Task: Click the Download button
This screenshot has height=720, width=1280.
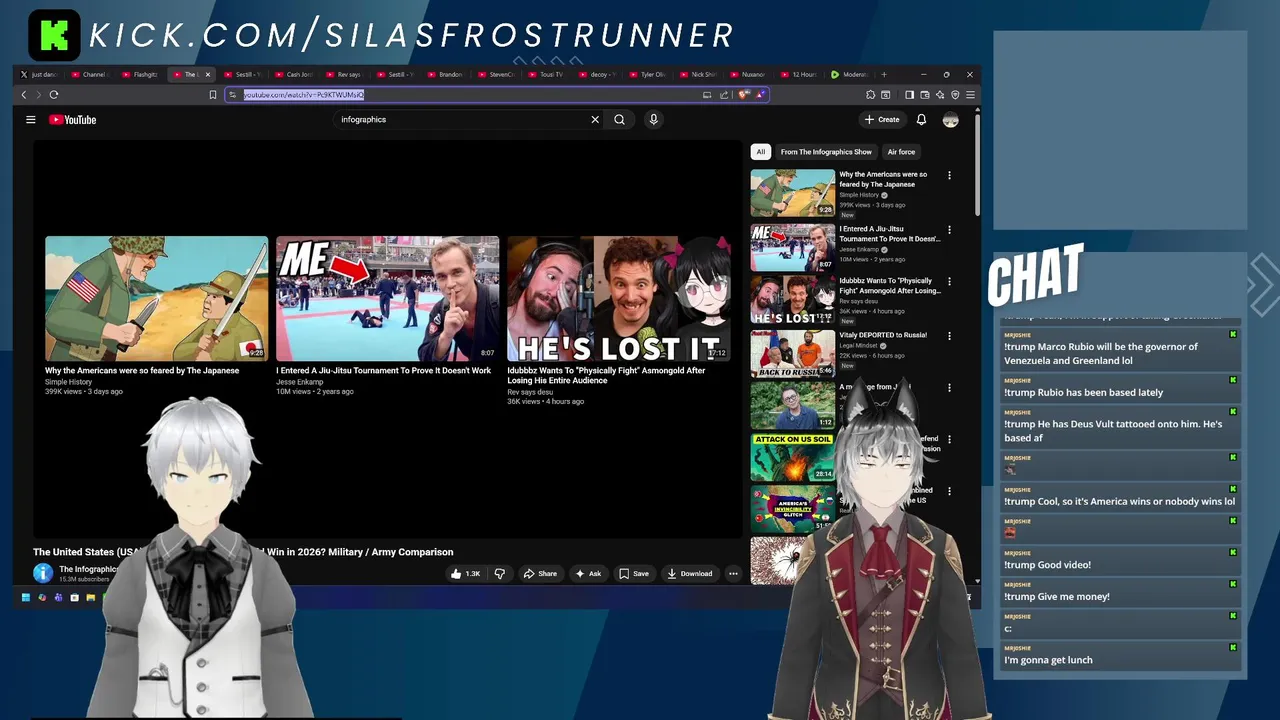Action: click(690, 574)
